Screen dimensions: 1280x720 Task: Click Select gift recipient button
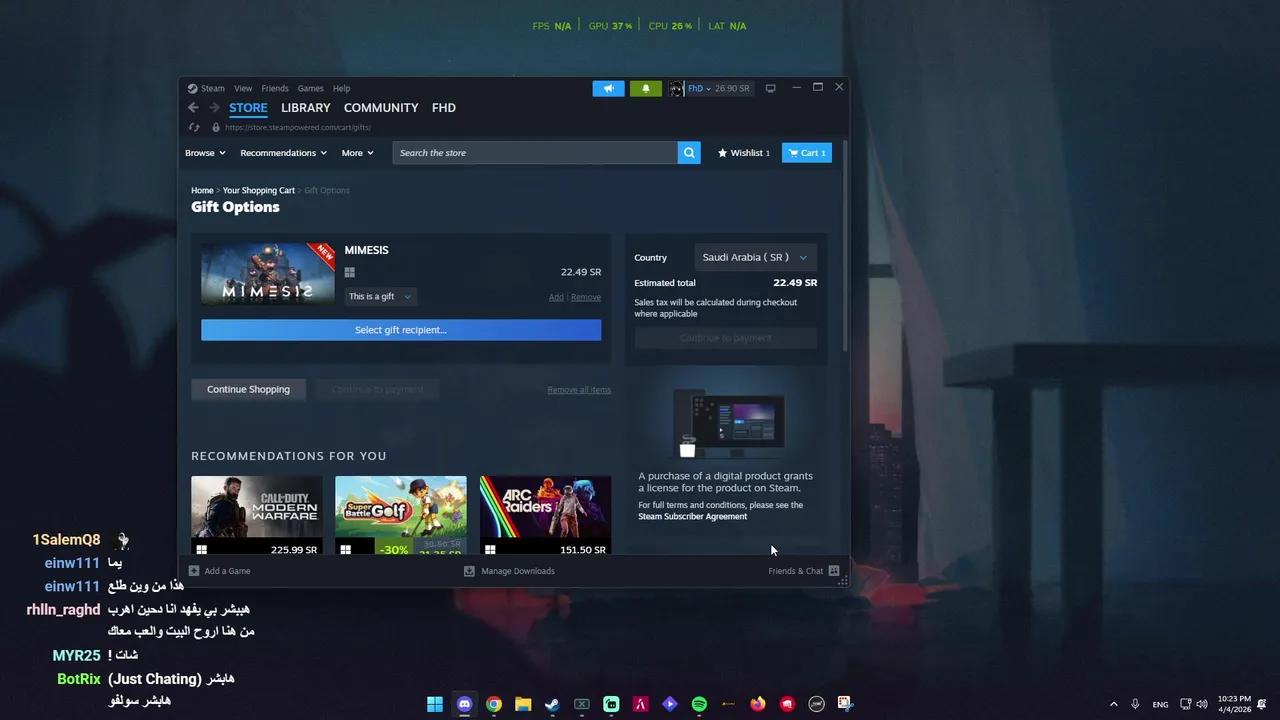[x=401, y=330]
